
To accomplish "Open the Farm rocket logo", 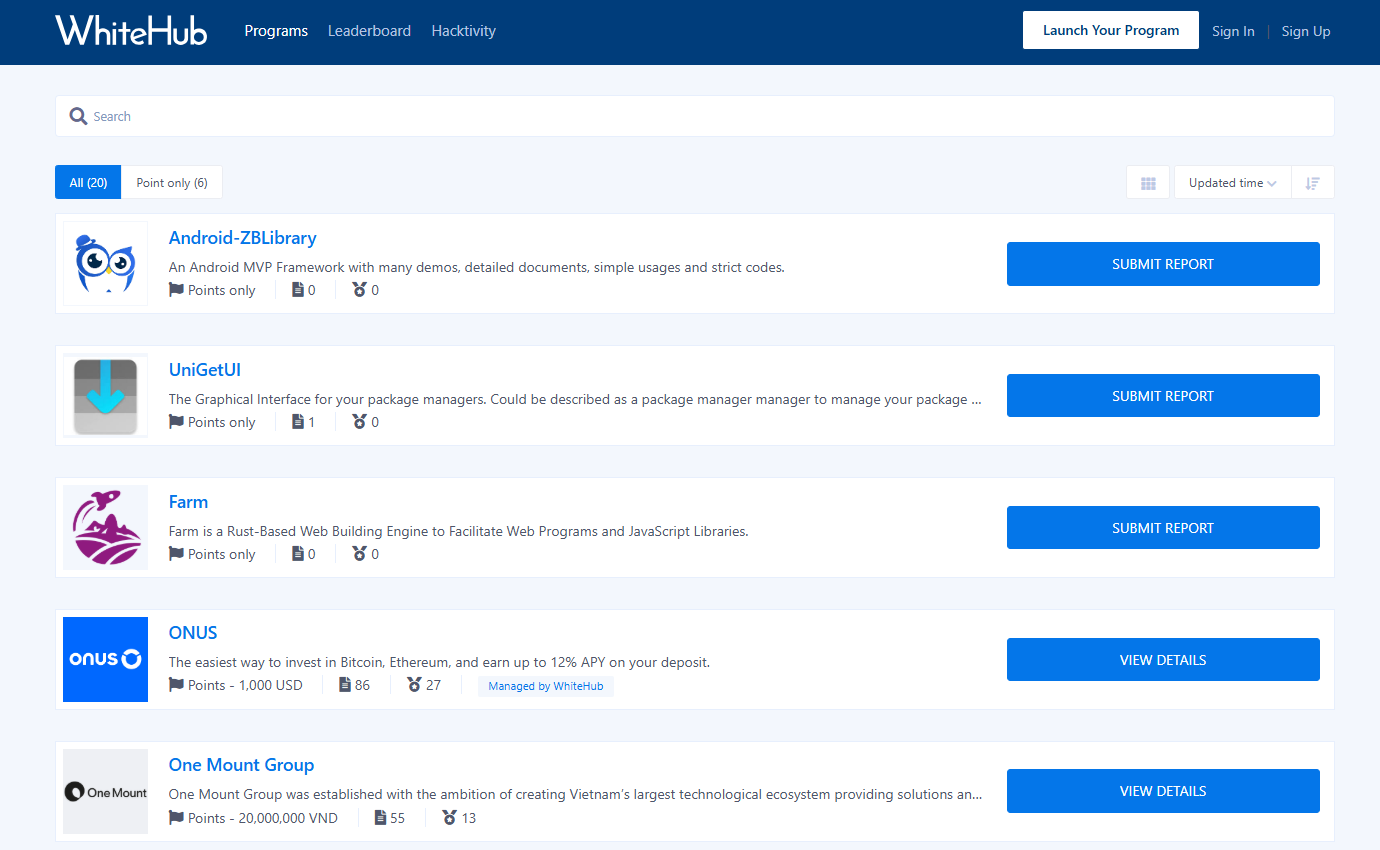I will pyautogui.click(x=105, y=527).
